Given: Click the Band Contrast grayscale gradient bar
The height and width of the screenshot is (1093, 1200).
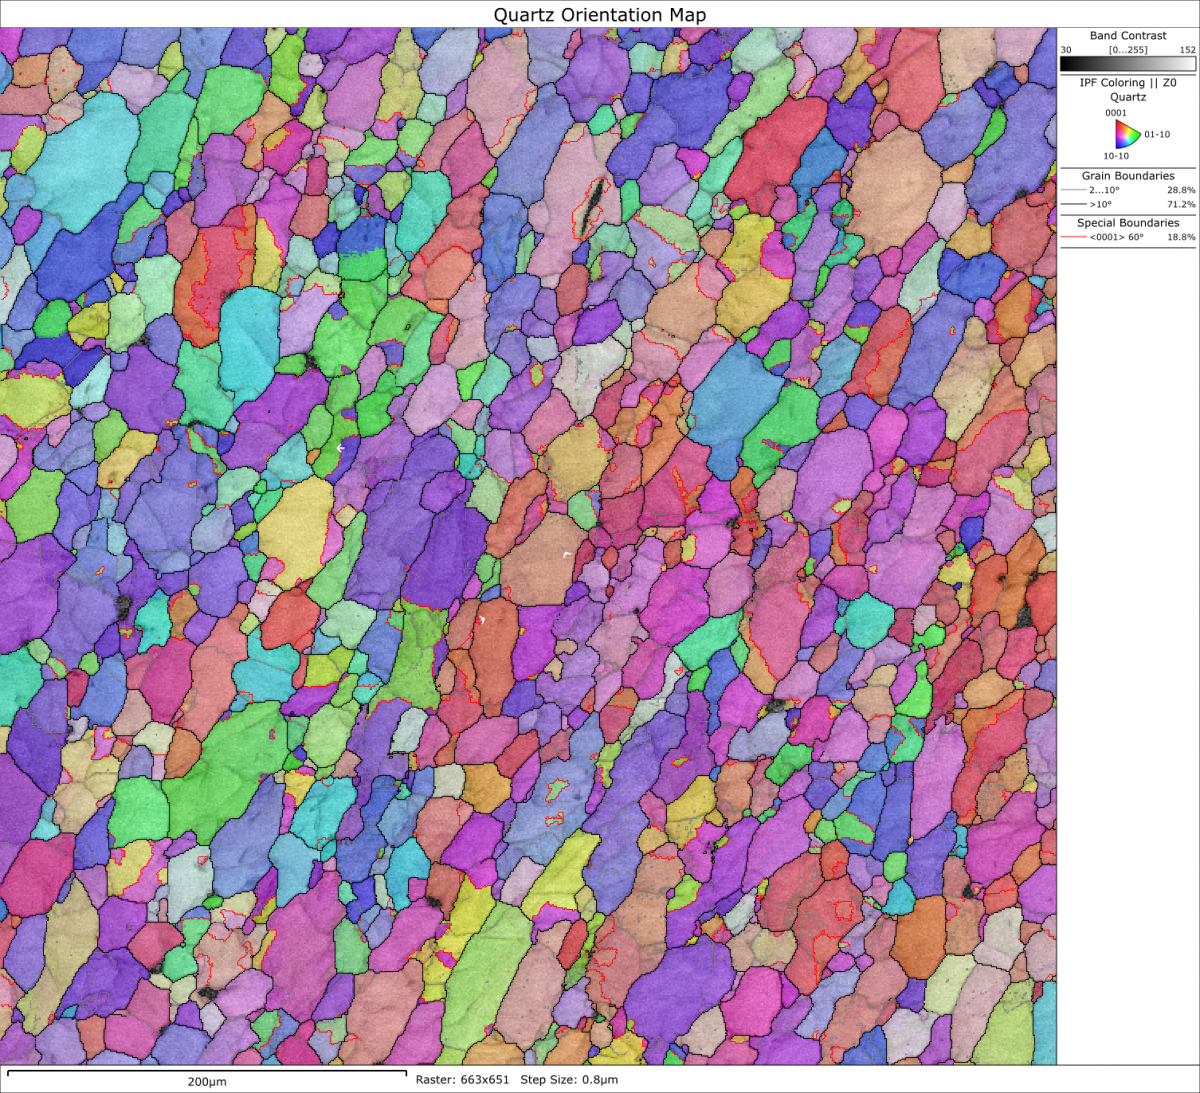Looking at the screenshot, I should [x=1128, y=64].
